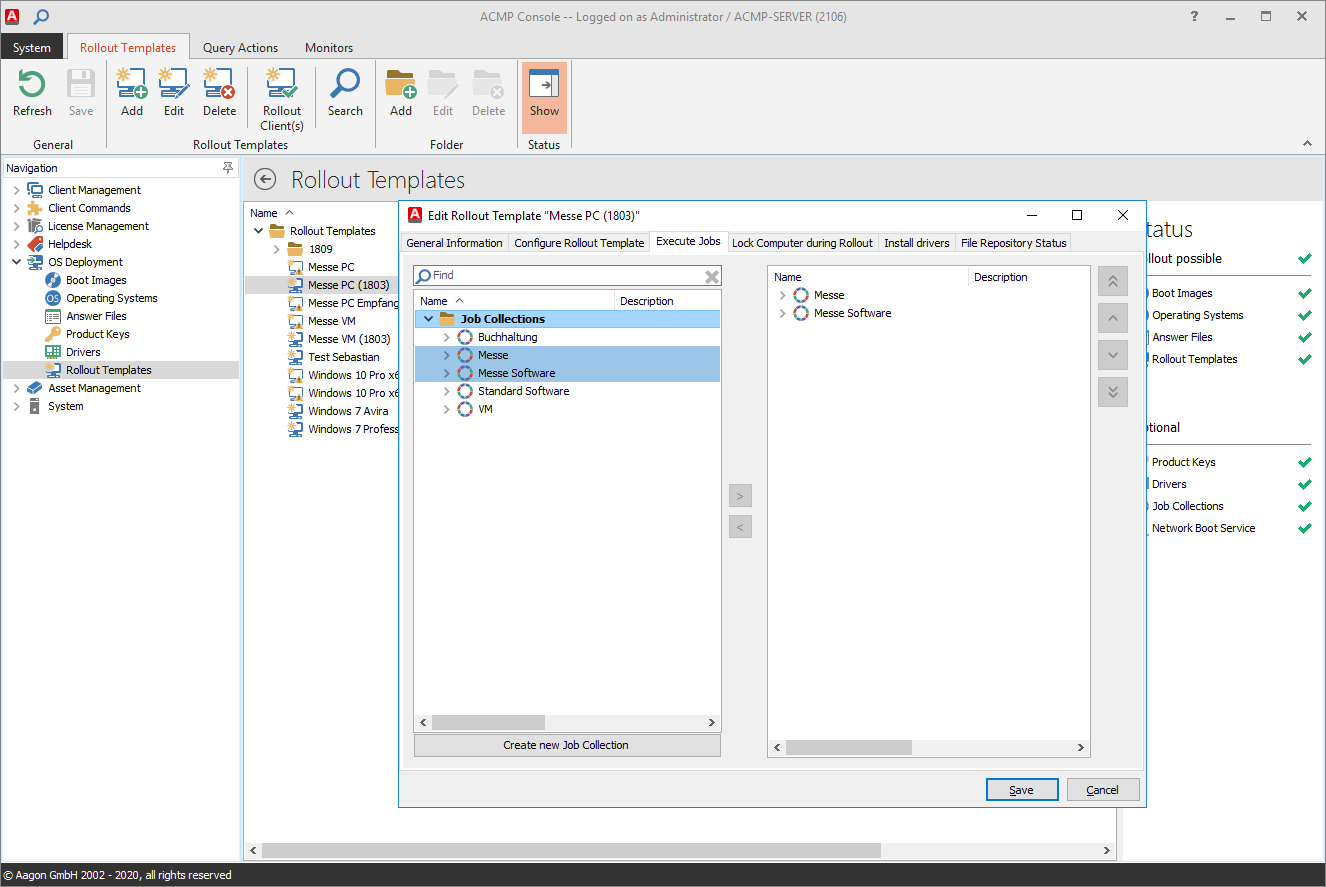Sort by Name column in left list
Screen dimensions: 1326x887
514,301
